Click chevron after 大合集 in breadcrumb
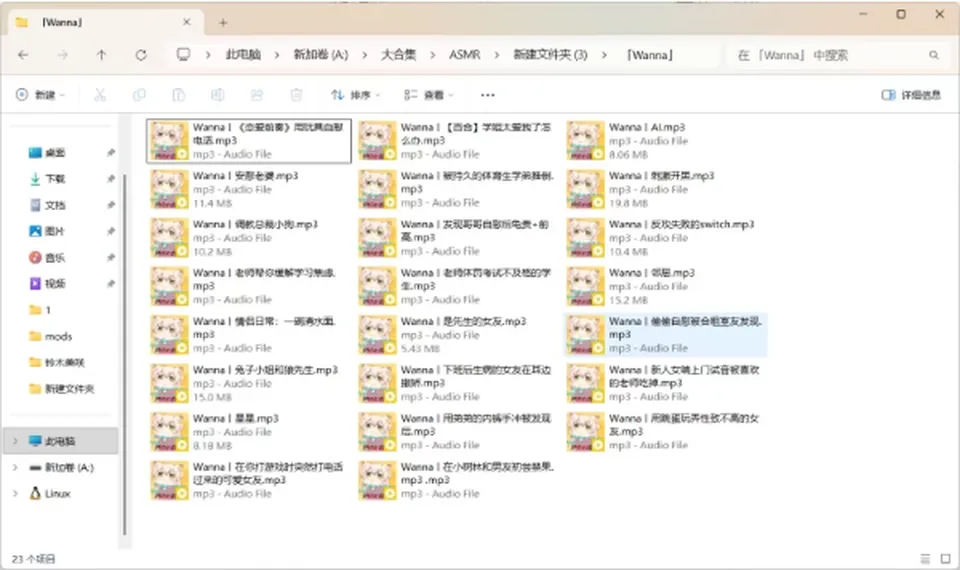Image resolution: width=960 pixels, height=570 pixels. tap(432, 55)
